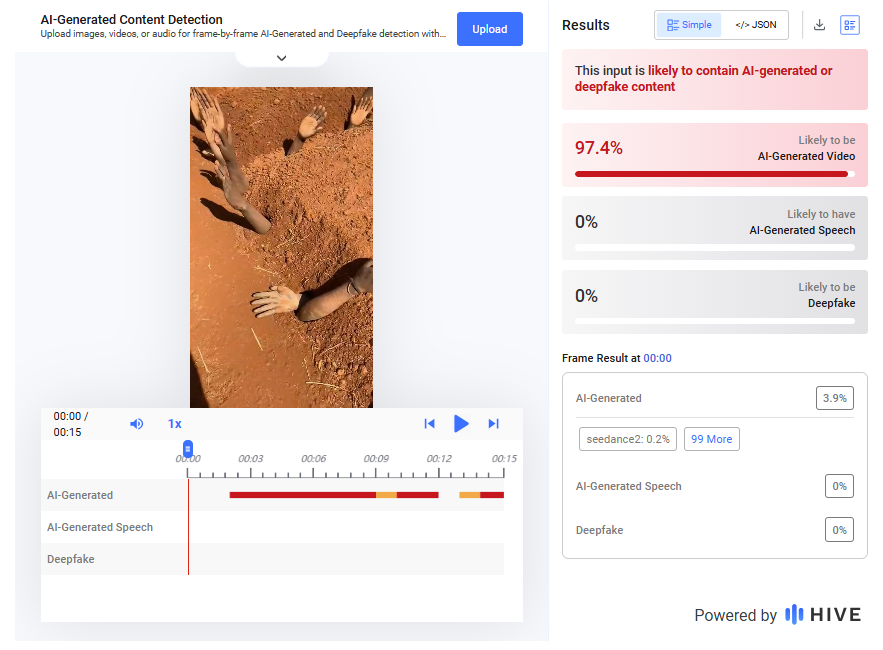
Task: Play the video
Action: coord(461,424)
